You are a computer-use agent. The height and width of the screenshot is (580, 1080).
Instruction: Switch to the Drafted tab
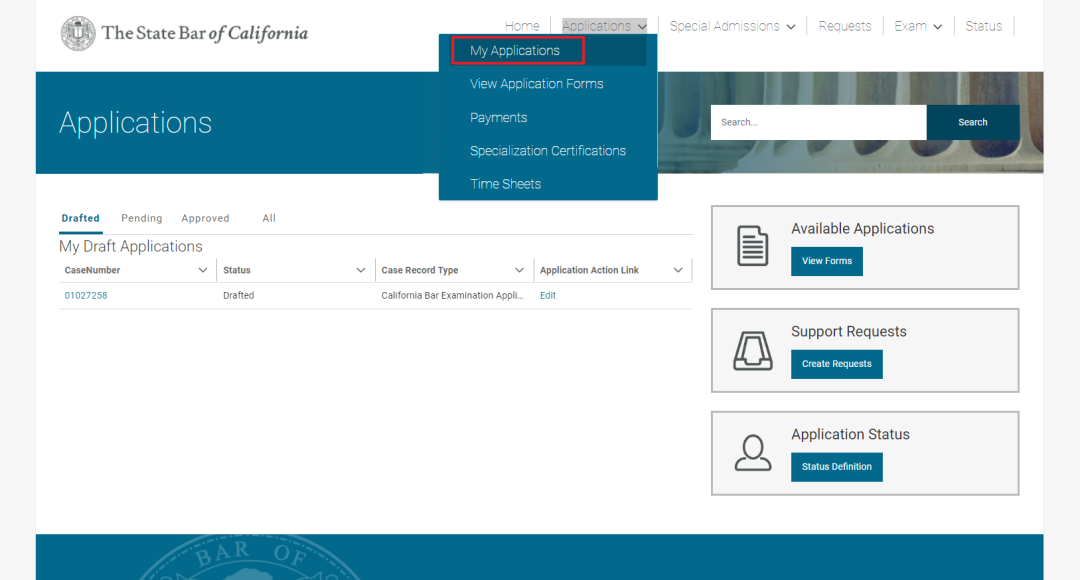[81, 218]
